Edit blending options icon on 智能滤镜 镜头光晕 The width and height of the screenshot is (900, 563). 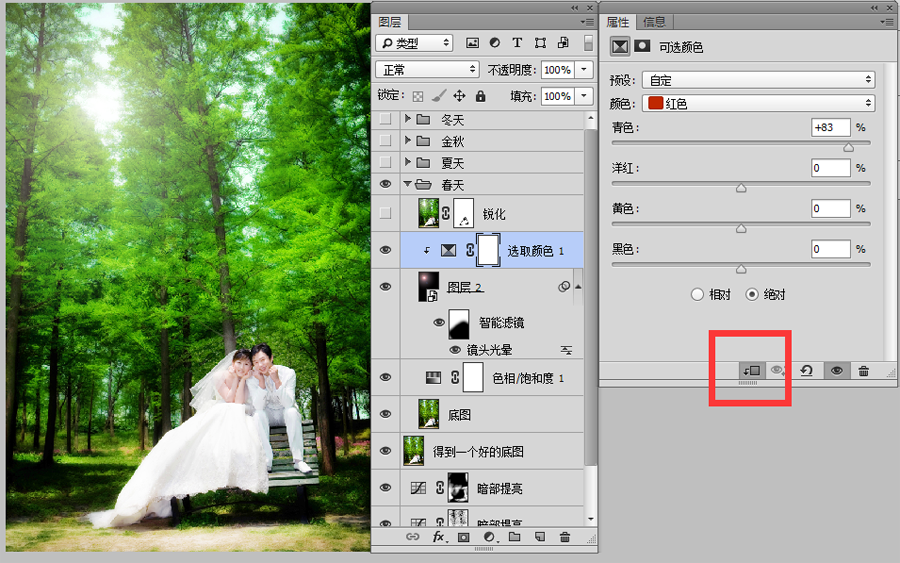(x=566, y=350)
